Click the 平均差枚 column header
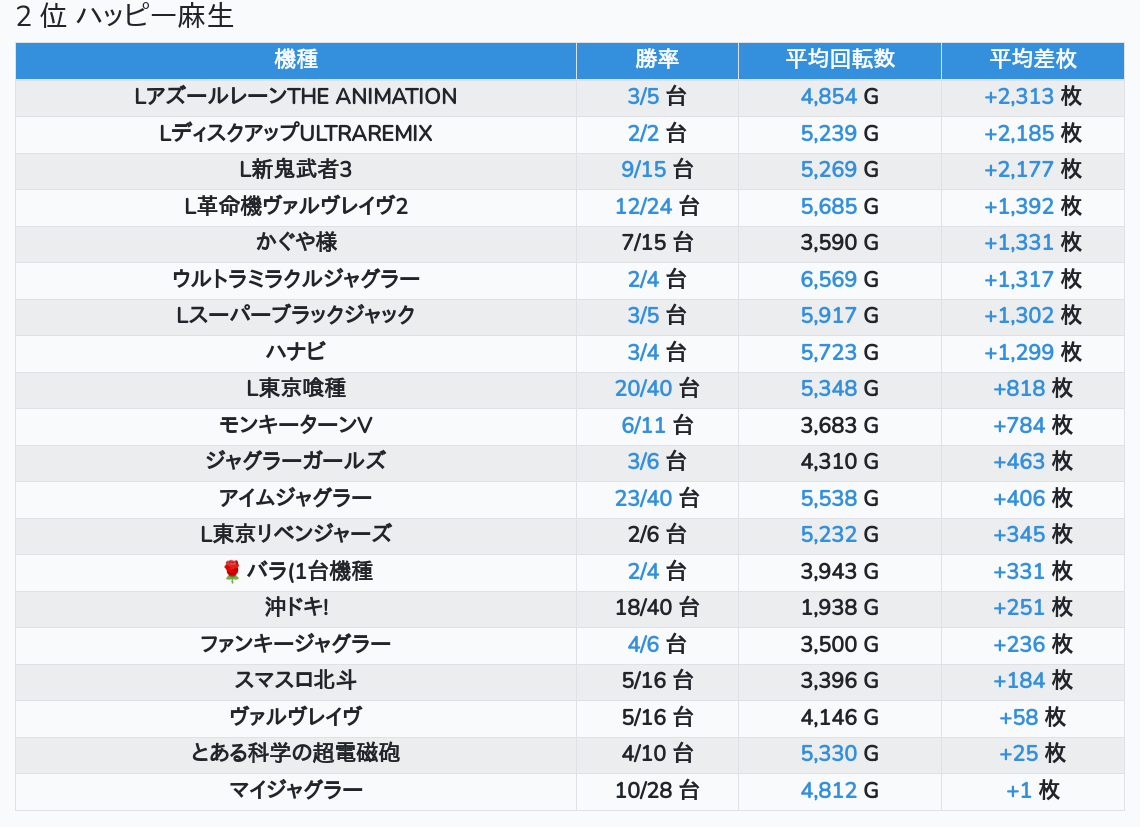This screenshot has width=1140, height=827. pos(1033,60)
